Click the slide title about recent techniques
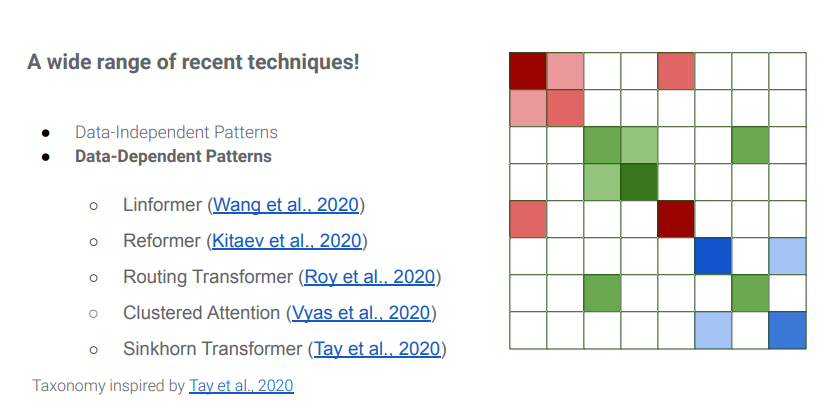The width and height of the screenshot is (837, 417). click(x=193, y=62)
